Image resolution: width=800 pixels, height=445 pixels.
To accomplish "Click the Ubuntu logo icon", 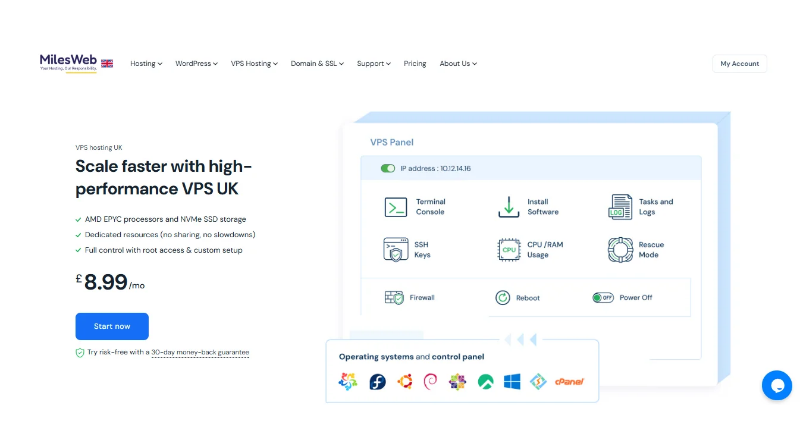I will [x=405, y=381].
